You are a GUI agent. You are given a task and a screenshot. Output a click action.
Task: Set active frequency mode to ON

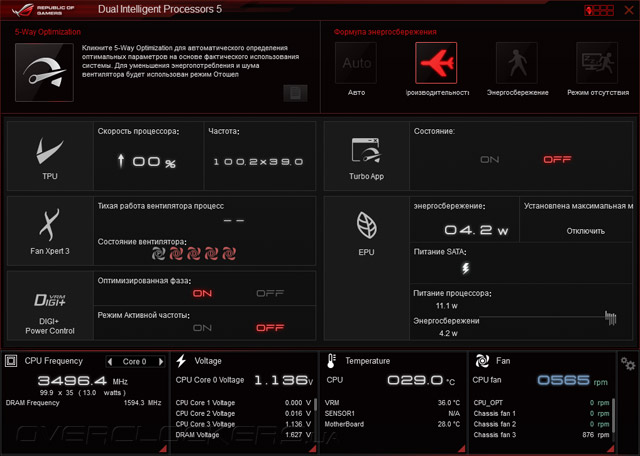tap(202, 328)
